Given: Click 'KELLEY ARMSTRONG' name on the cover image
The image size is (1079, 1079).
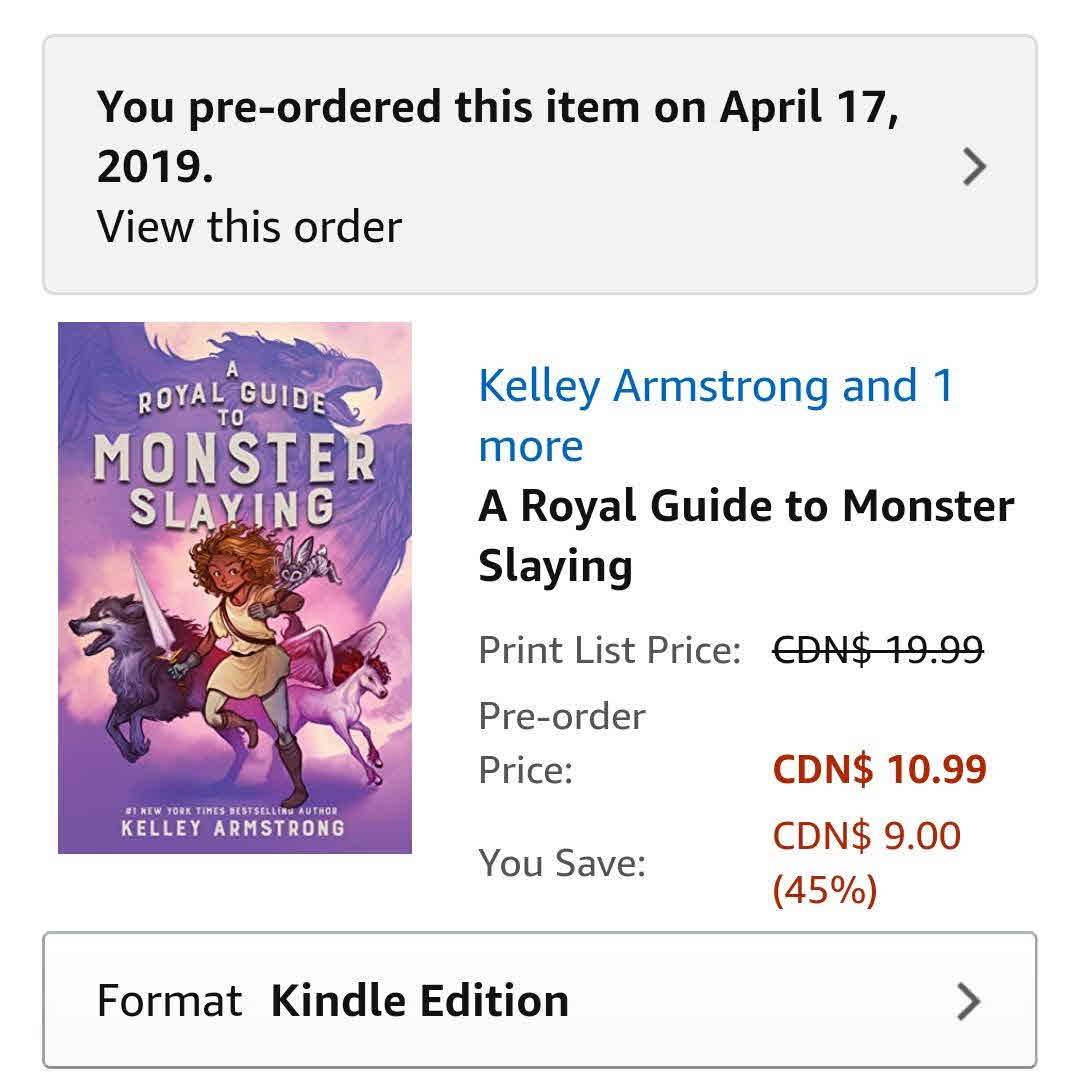Looking at the screenshot, I should click(x=233, y=828).
